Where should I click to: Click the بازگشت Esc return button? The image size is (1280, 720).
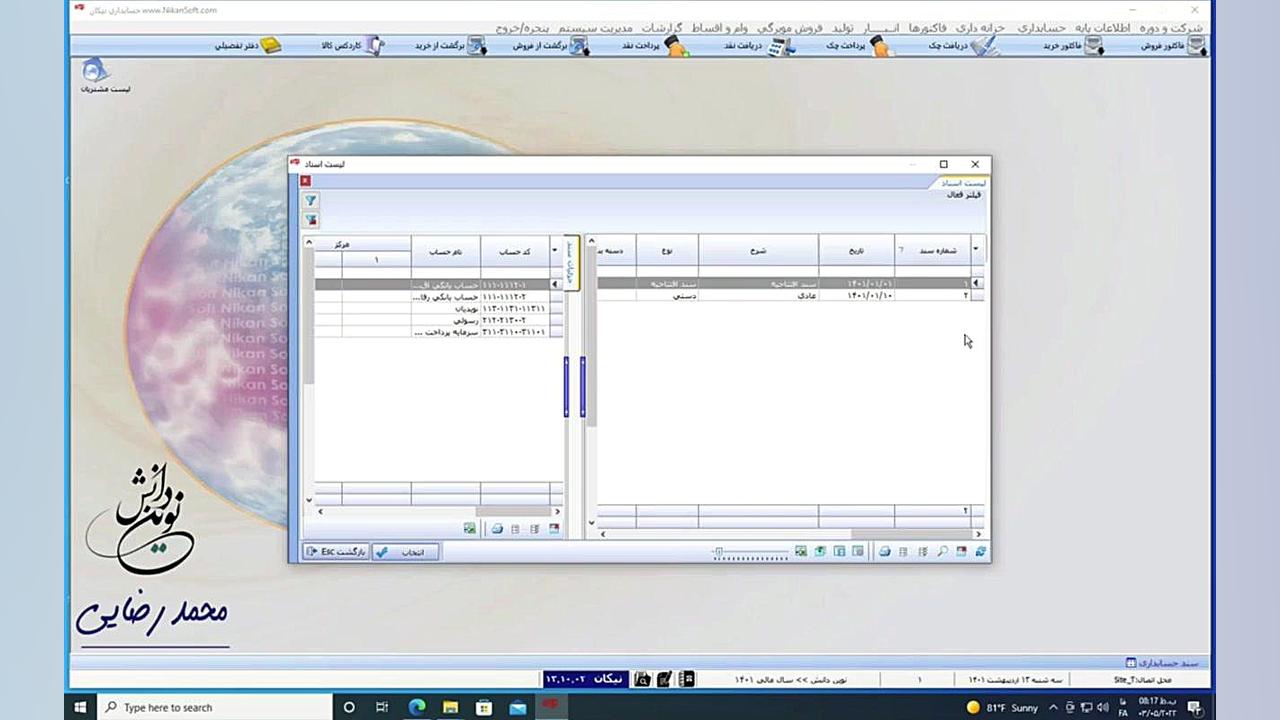click(x=336, y=552)
